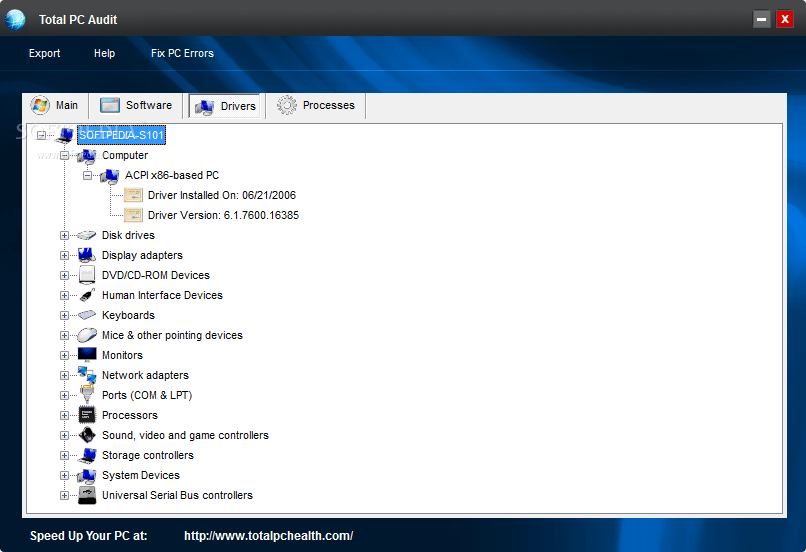Click the card icon for Driver Version
Image resolution: width=806 pixels, height=552 pixels.
point(133,215)
